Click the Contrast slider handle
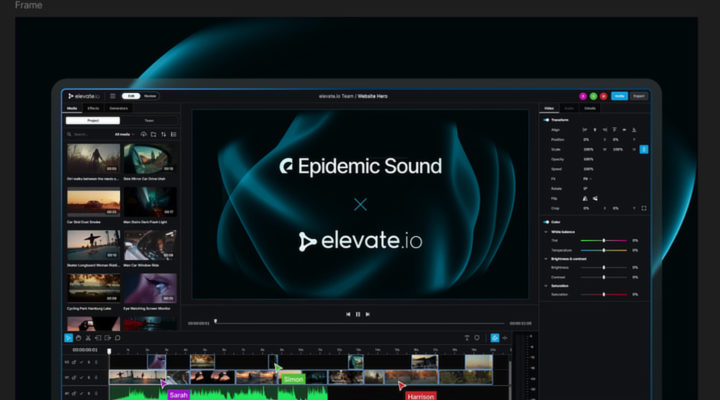Screen dimensions: 720x400 click(x=604, y=277)
